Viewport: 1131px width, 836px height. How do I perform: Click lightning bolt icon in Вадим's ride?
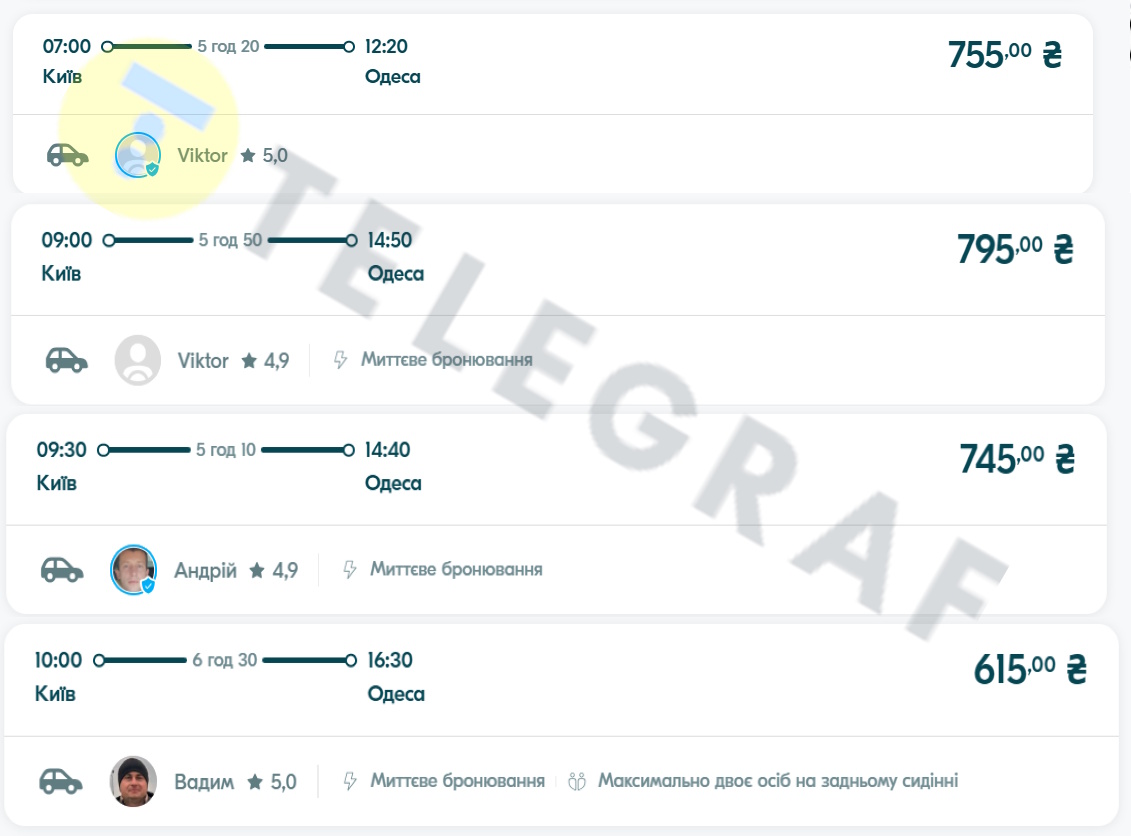pos(350,781)
